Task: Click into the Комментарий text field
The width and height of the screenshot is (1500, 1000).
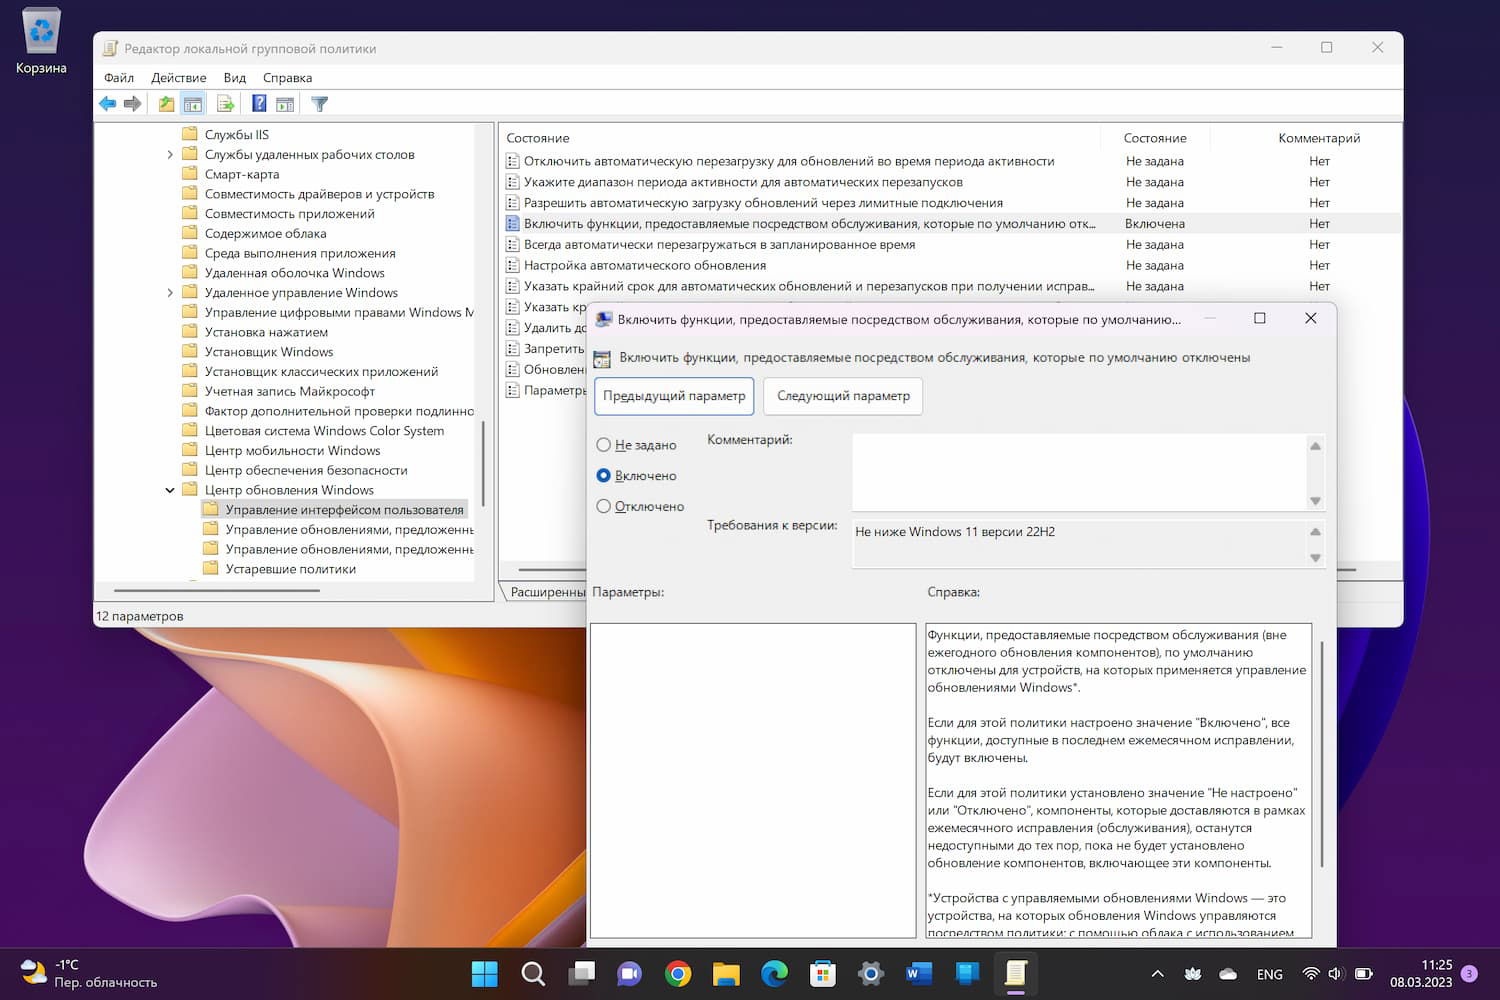Action: coord(1080,473)
